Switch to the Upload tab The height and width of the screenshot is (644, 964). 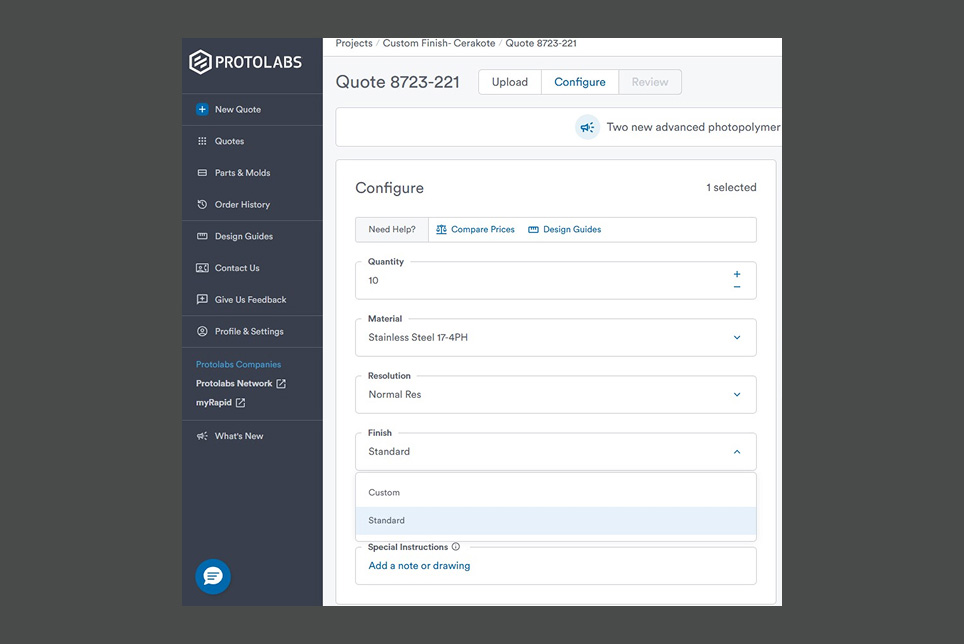pyautogui.click(x=510, y=82)
